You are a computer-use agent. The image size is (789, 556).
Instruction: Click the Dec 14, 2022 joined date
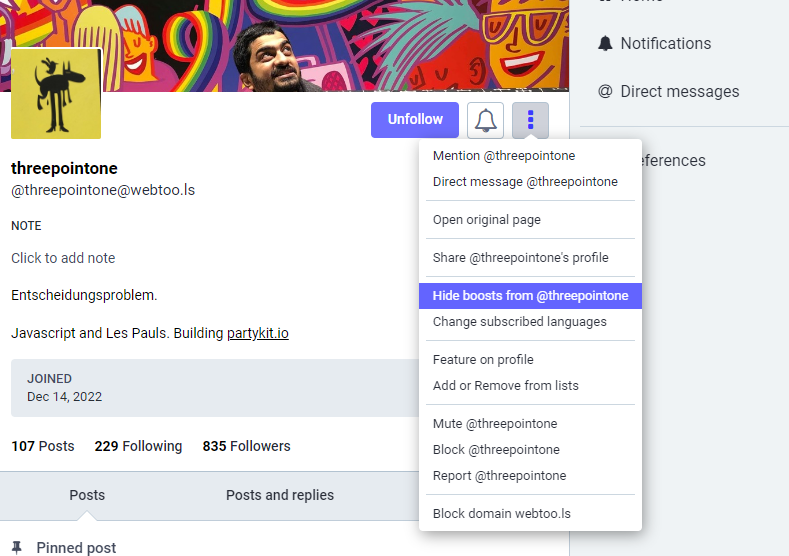(x=64, y=397)
